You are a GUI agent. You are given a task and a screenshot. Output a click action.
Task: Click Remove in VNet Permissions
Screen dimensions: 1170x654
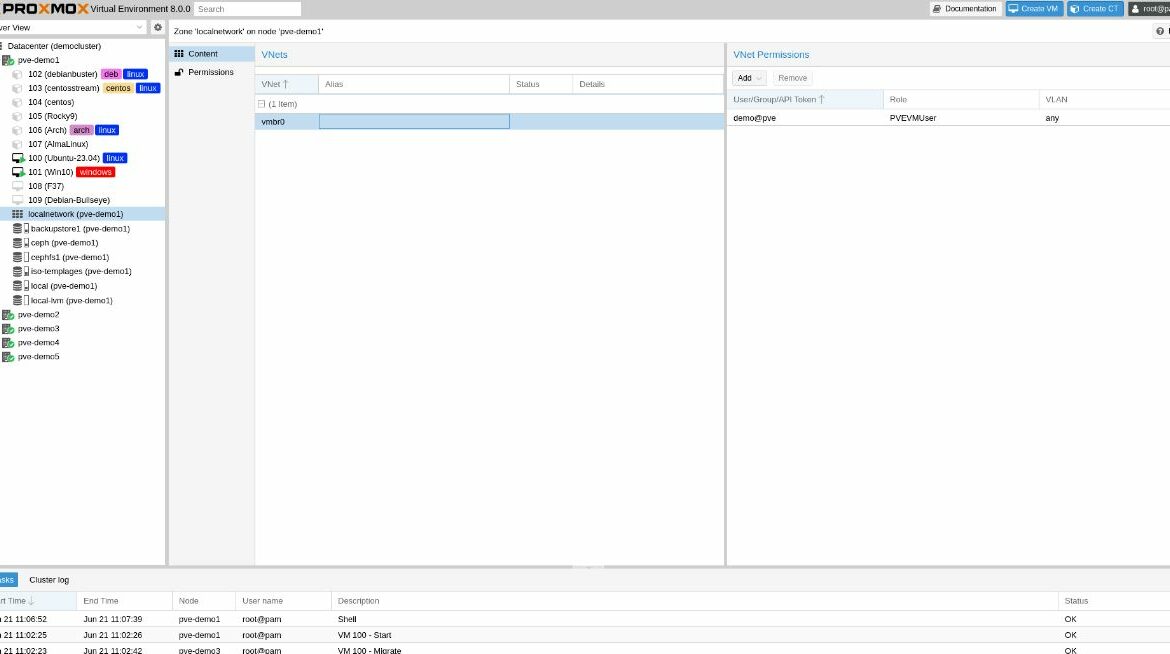(x=792, y=78)
